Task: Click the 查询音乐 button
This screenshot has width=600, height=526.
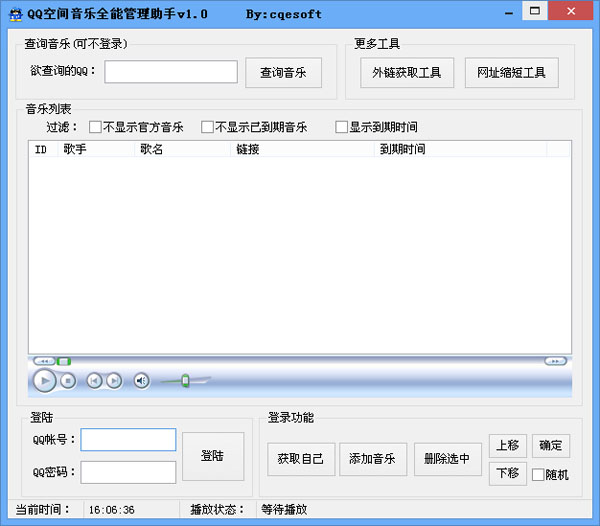Action: click(283, 73)
